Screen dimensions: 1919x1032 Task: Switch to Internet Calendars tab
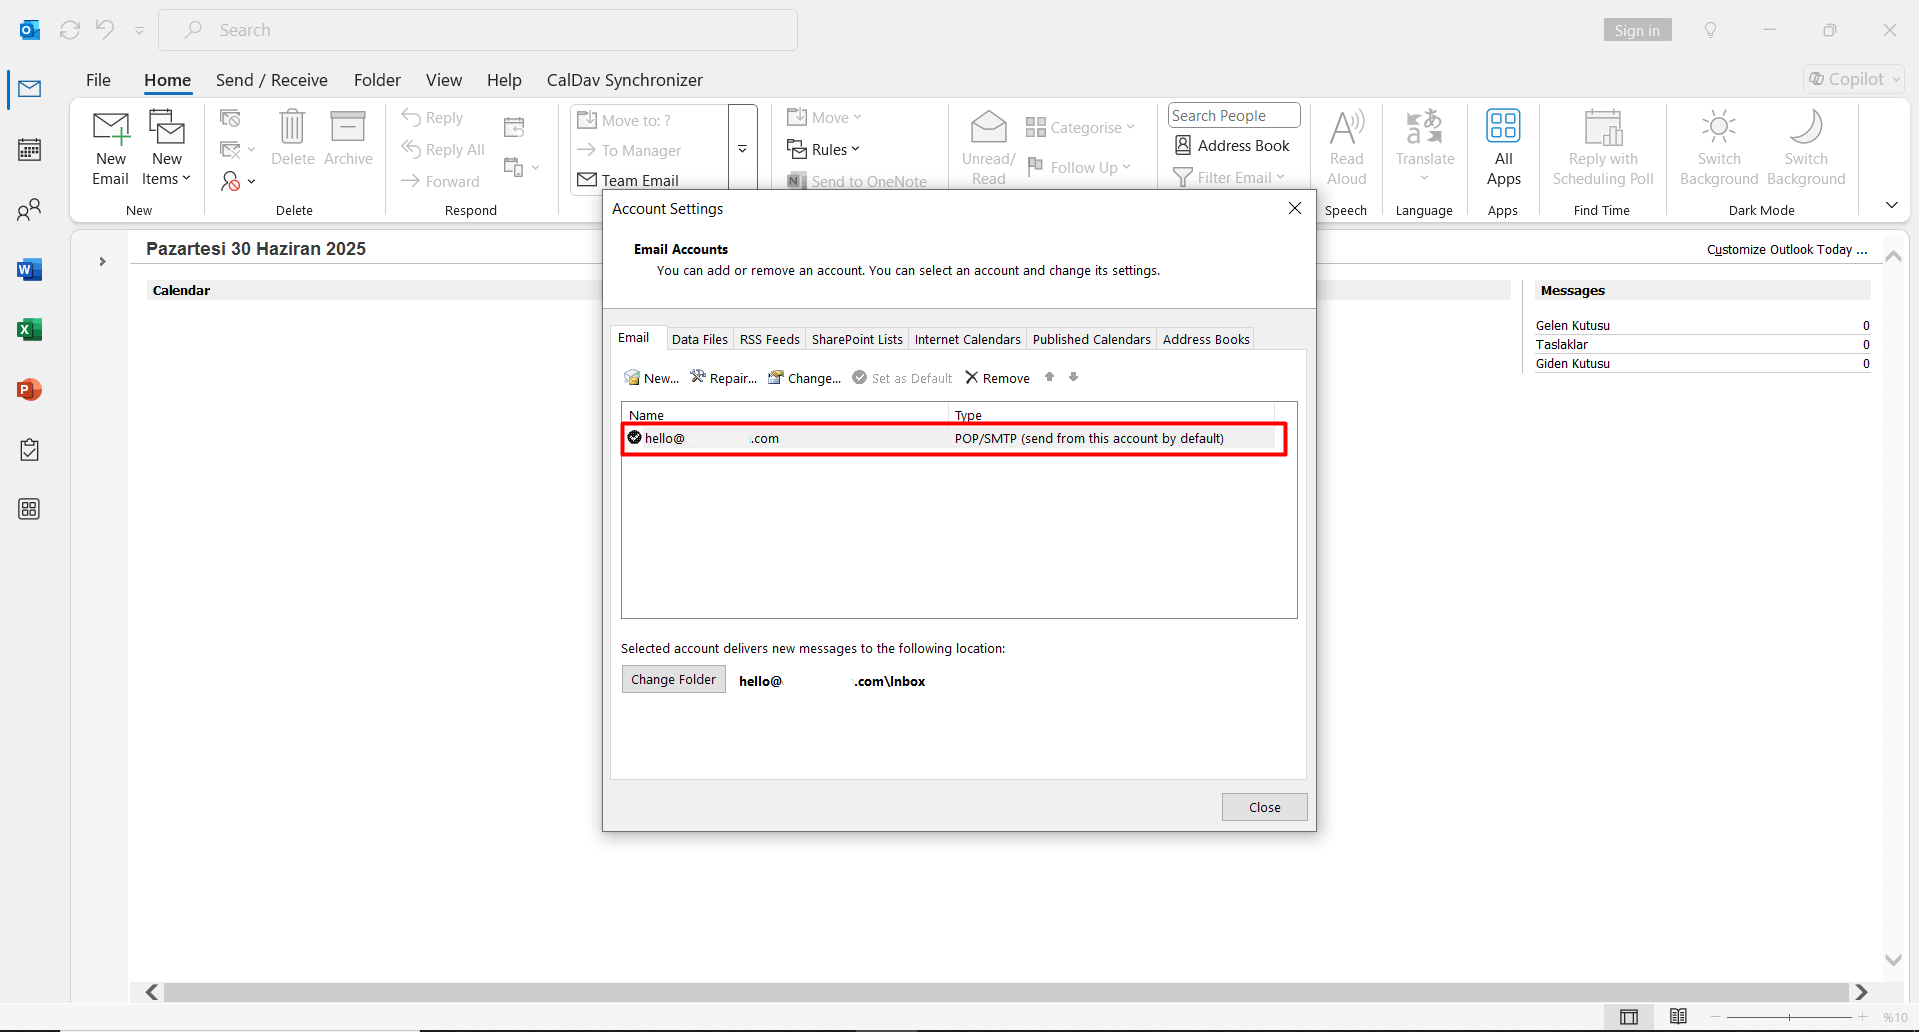click(x=967, y=340)
